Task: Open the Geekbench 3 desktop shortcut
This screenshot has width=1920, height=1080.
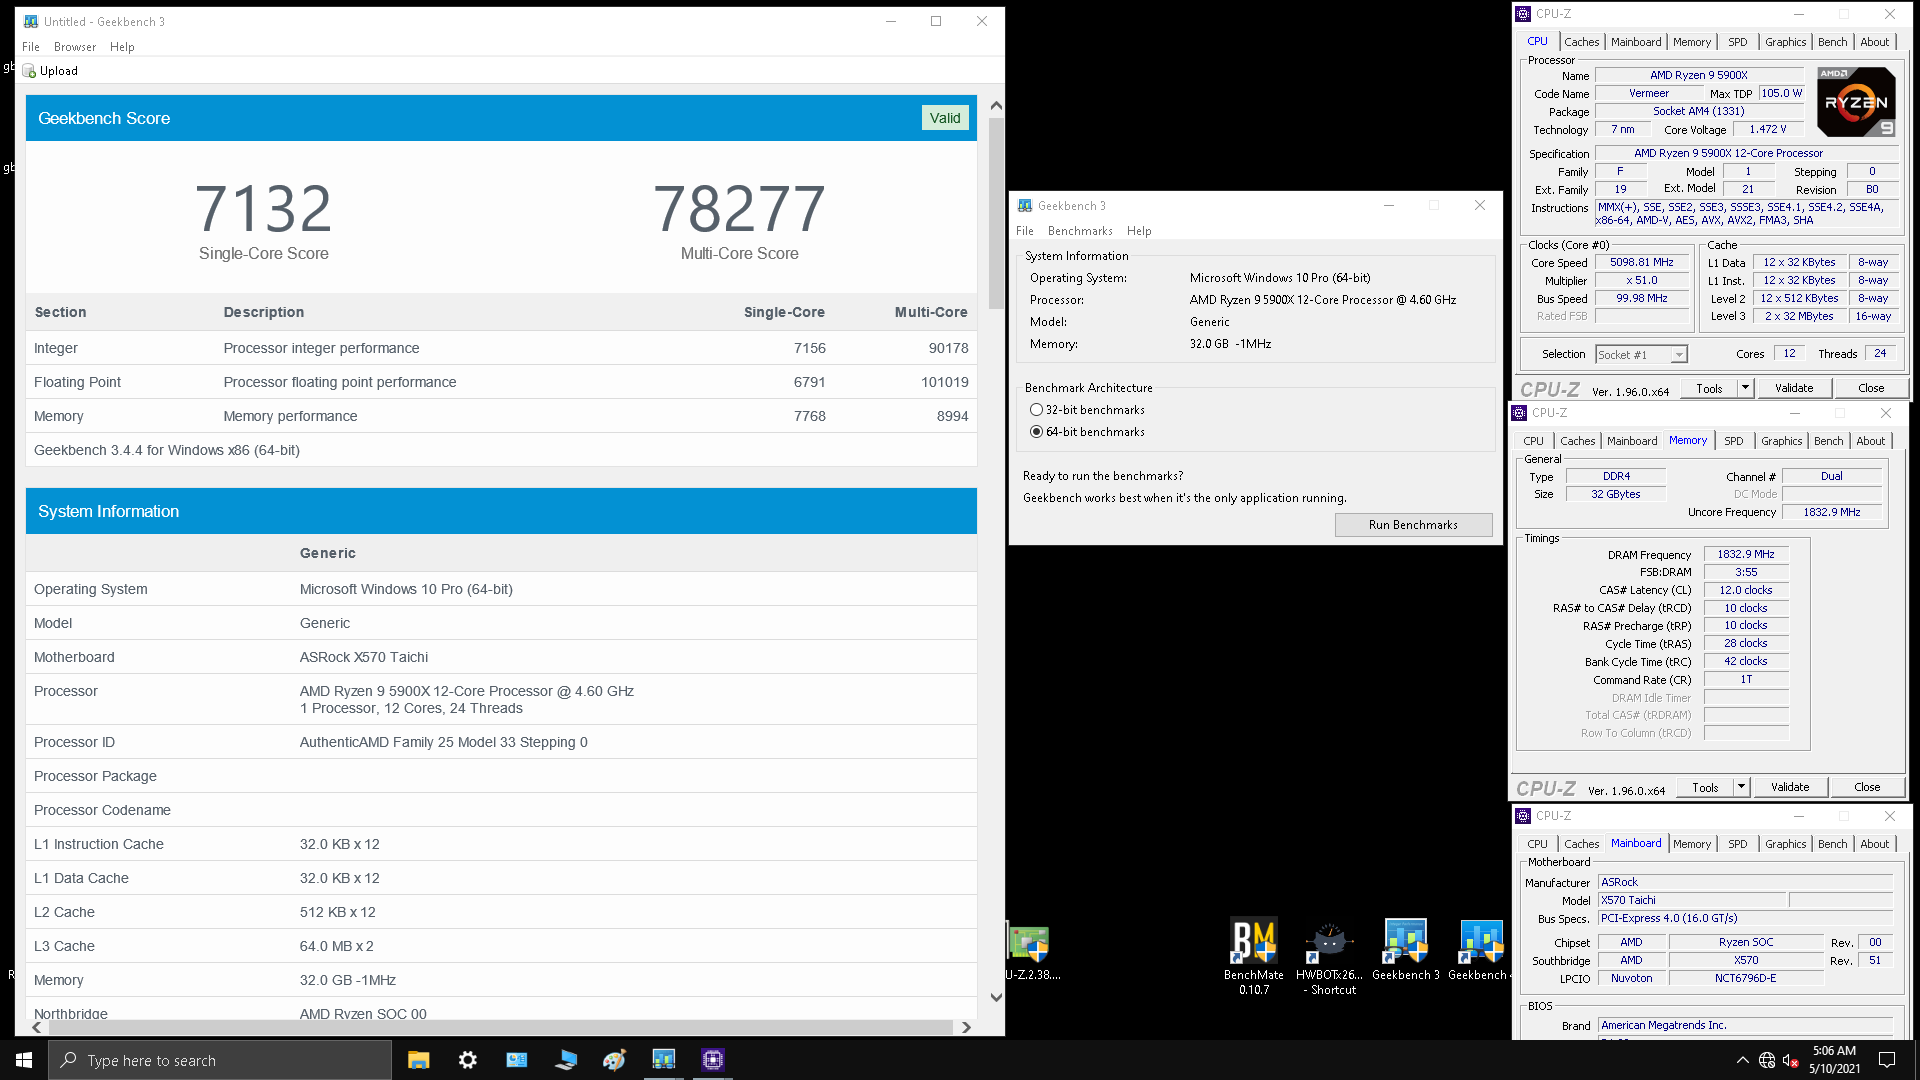Action: [x=1405, y=950]
